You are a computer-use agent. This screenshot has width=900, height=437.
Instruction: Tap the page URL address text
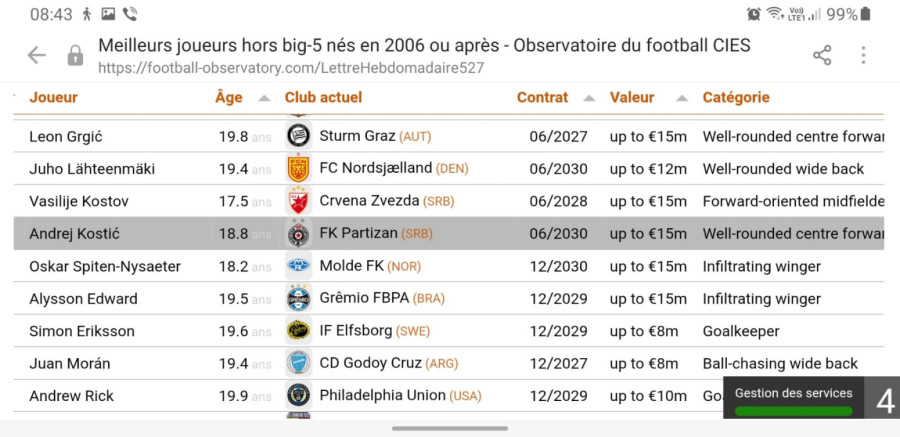[291, 68]
